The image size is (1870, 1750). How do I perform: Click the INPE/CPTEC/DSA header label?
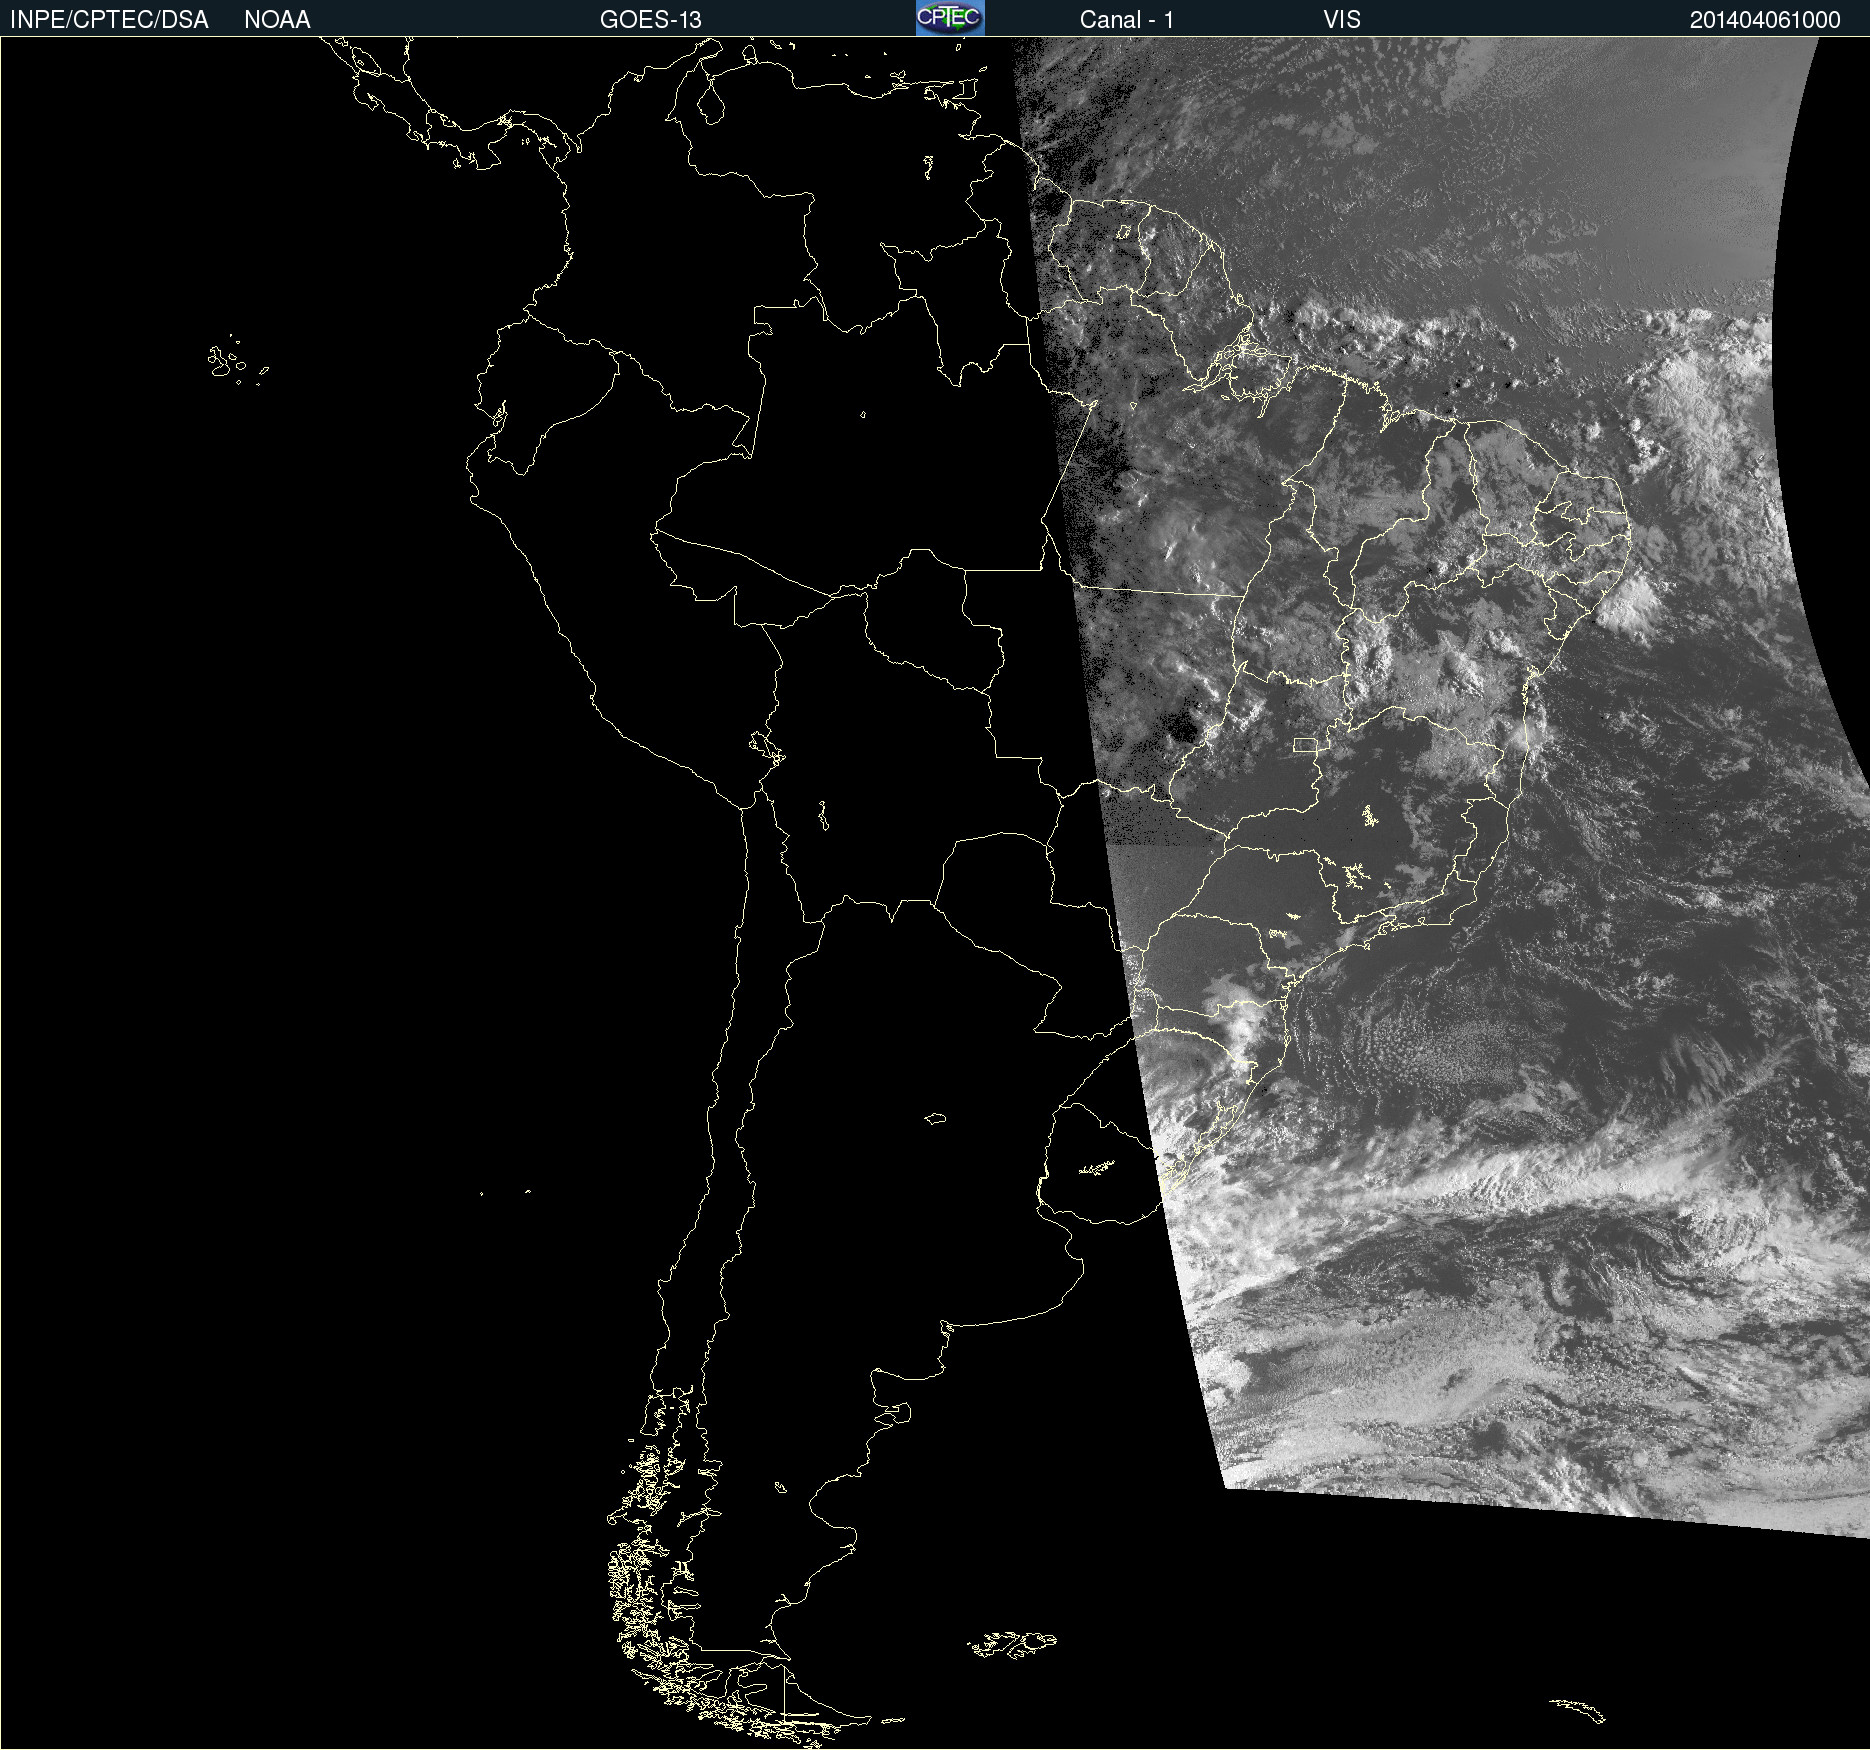click(109, 20)
